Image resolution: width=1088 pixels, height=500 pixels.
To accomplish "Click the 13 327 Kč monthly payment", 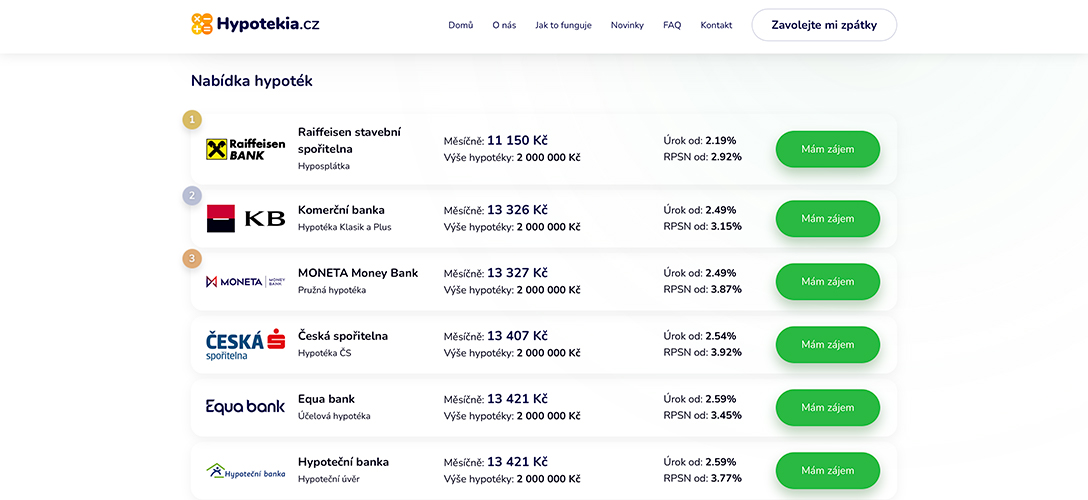I will point(517,273).
